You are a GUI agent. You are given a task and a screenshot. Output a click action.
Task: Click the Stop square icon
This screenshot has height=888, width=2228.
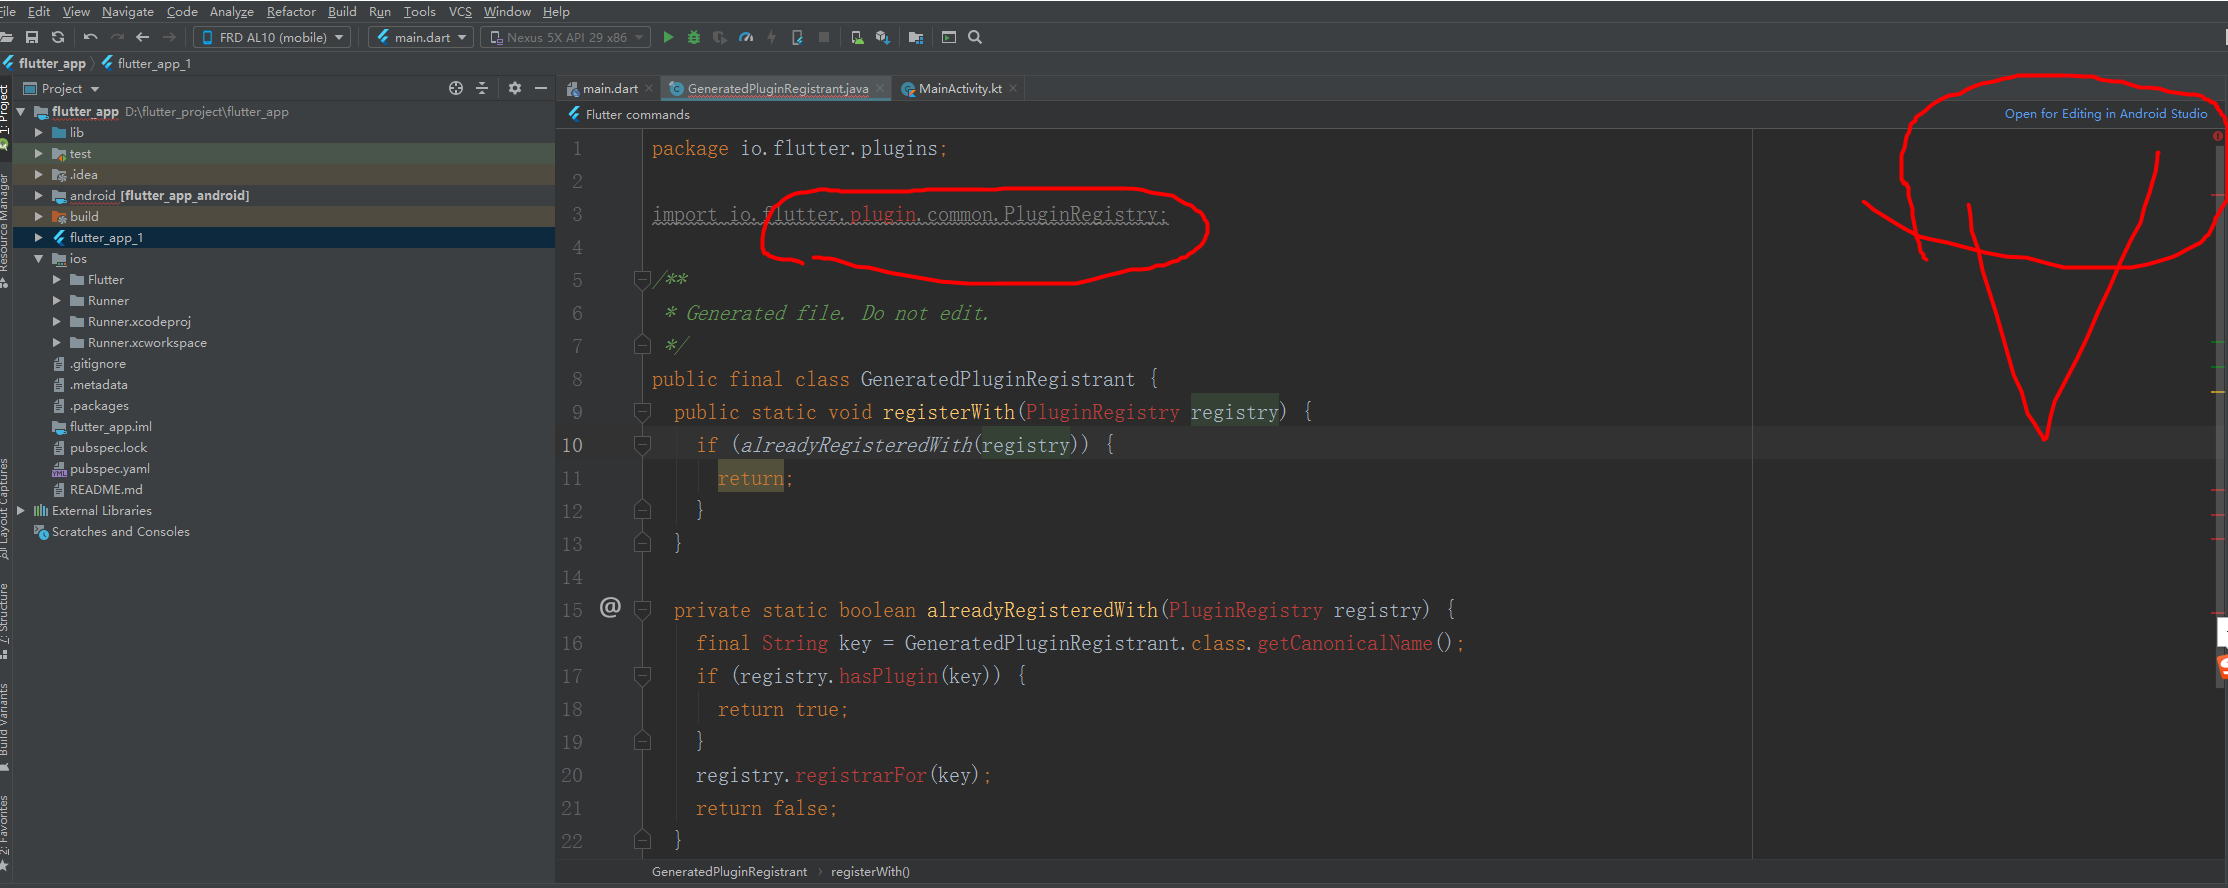click(824, 37)
